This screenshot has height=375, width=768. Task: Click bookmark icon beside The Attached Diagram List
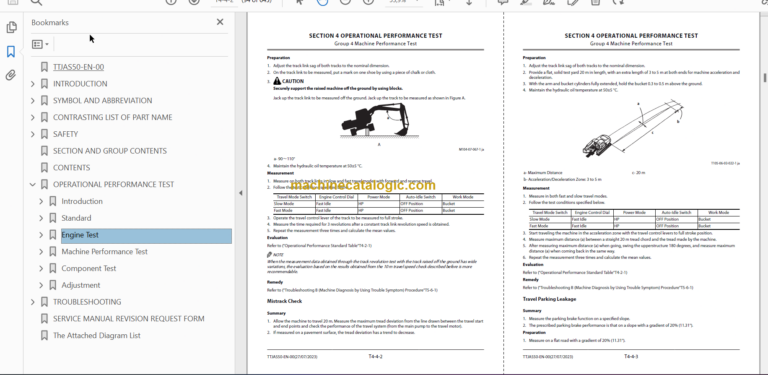click(x=44, y=335)
